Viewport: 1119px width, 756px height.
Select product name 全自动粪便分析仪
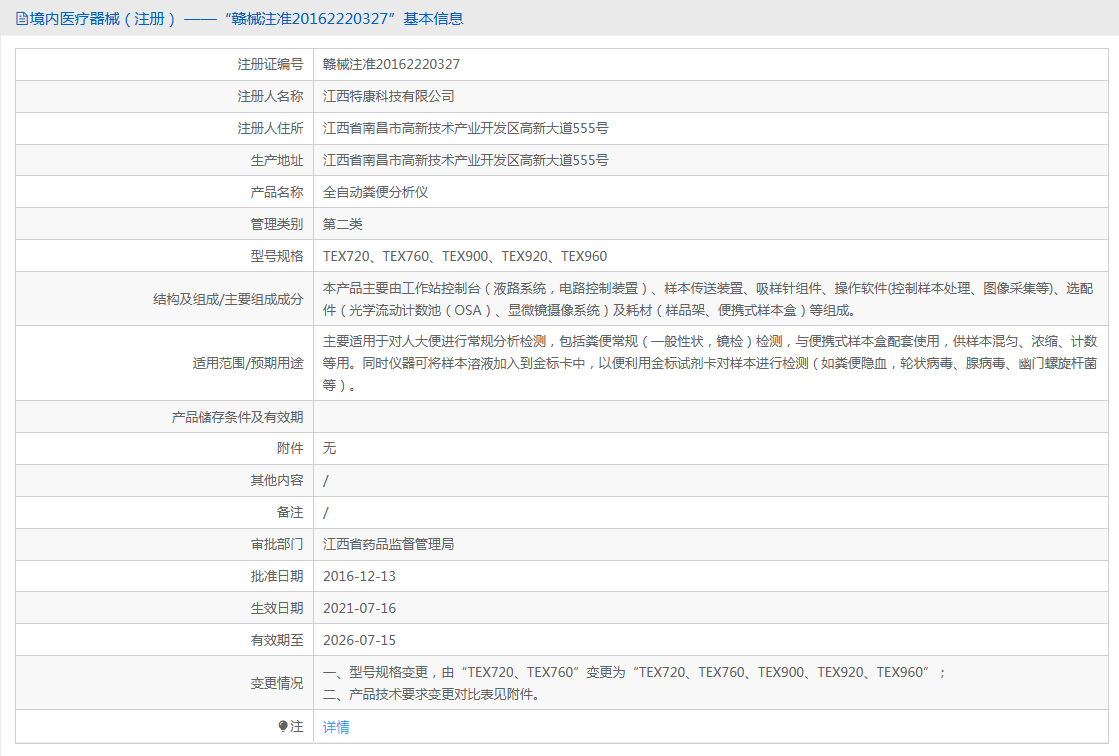point(375,192)
